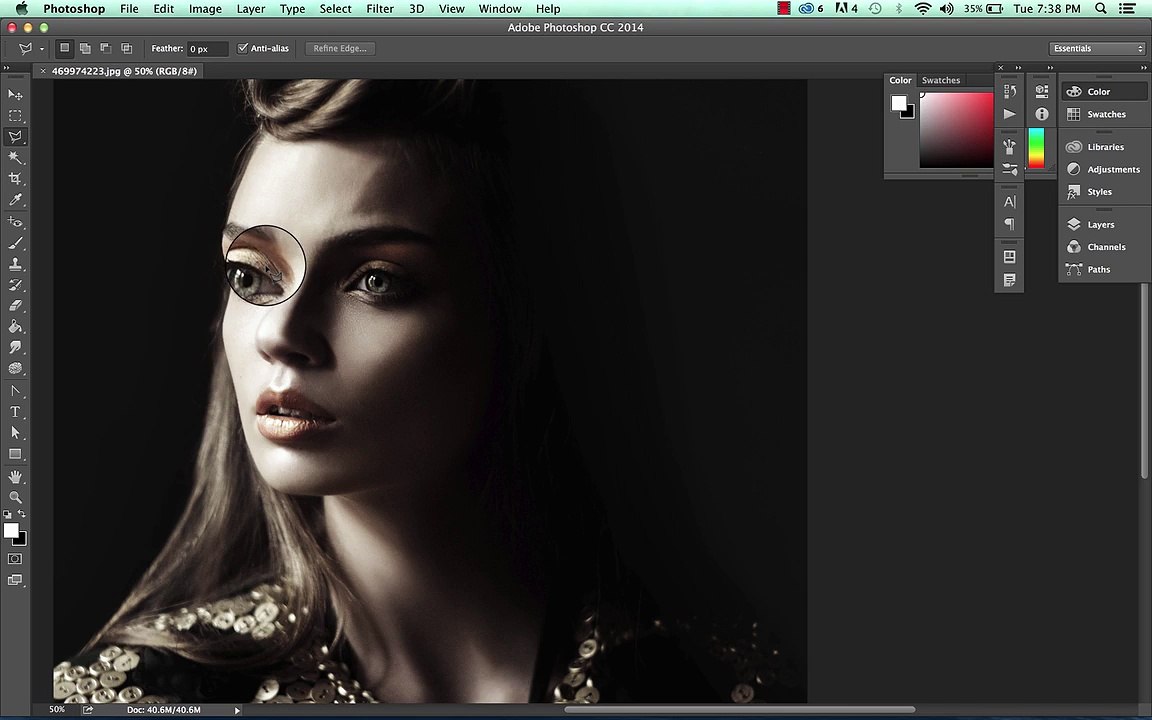Select the Hand tool
The width and height of the screenshot is (1152, 720).
point(15,476)
